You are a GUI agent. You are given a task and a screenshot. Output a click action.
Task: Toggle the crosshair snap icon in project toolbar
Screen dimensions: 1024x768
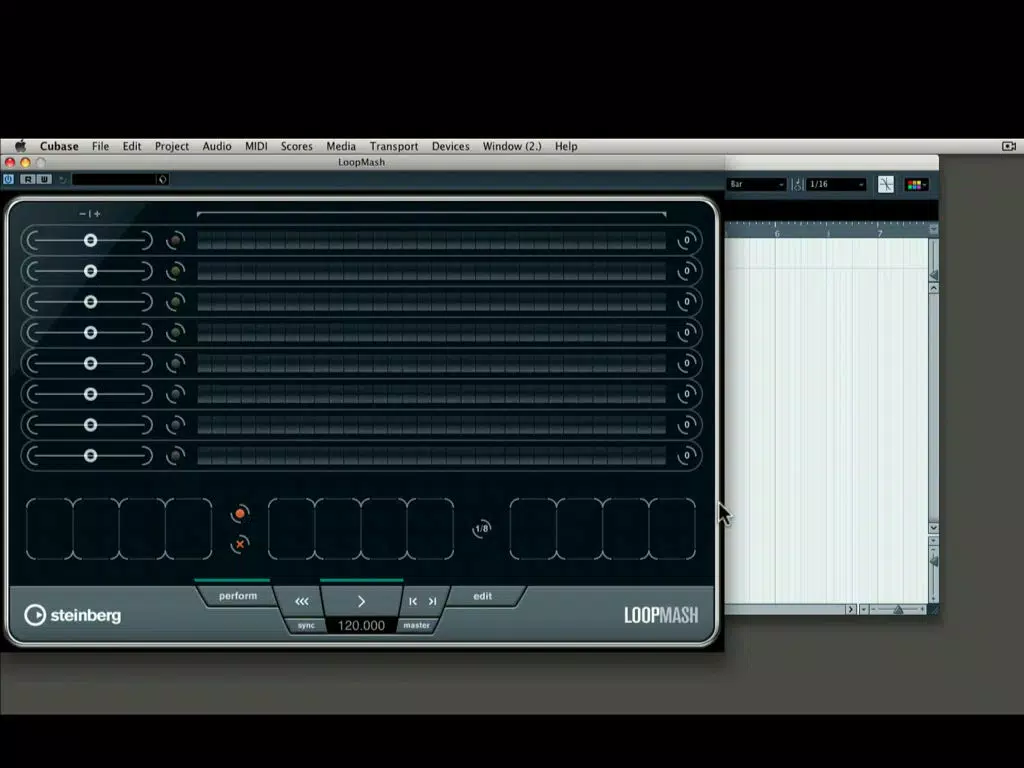pyautogui.click(x=886, y=185)
